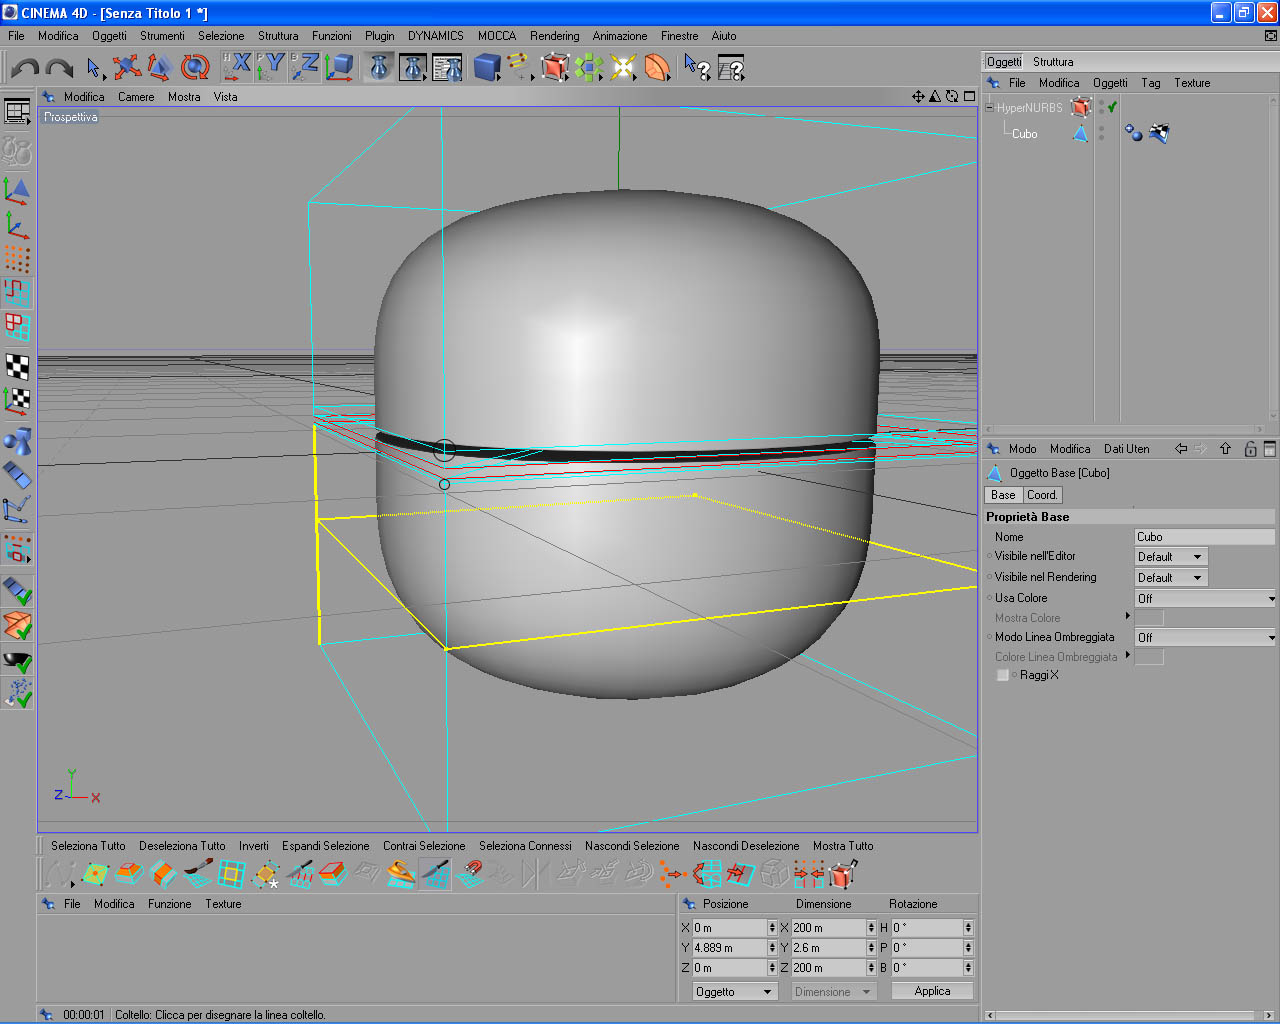Enable the Raggi X checkbox
This screenshot has height=1024, width=1280.
1003,675
